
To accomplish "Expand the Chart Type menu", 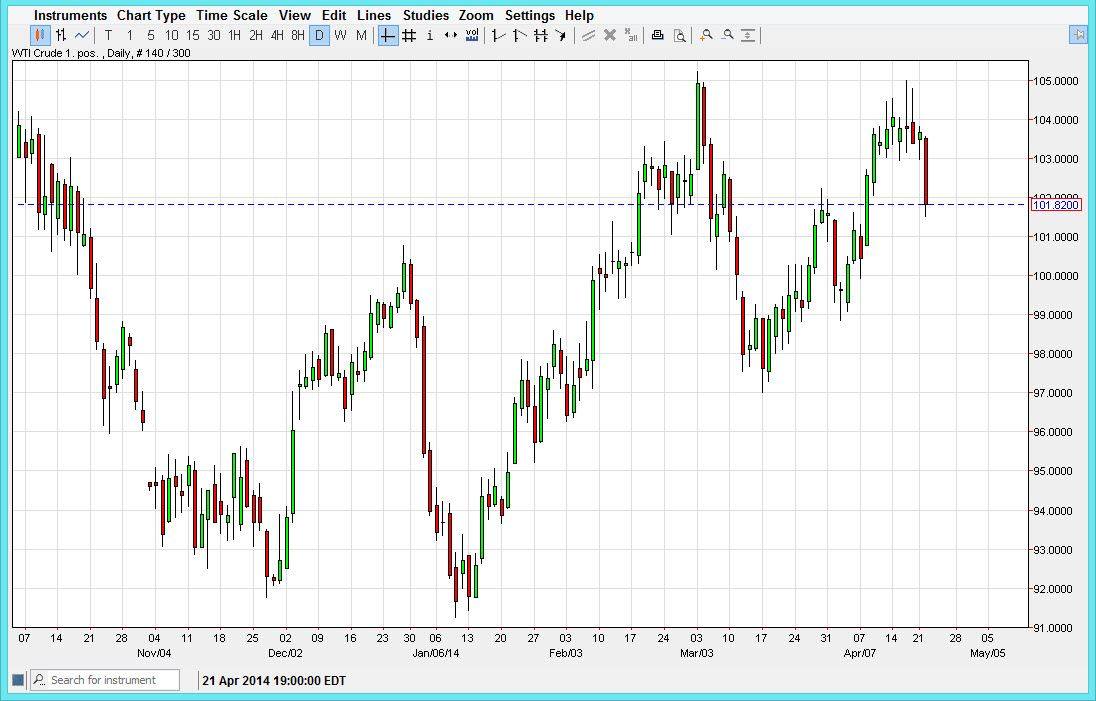I will click(151, 15).
